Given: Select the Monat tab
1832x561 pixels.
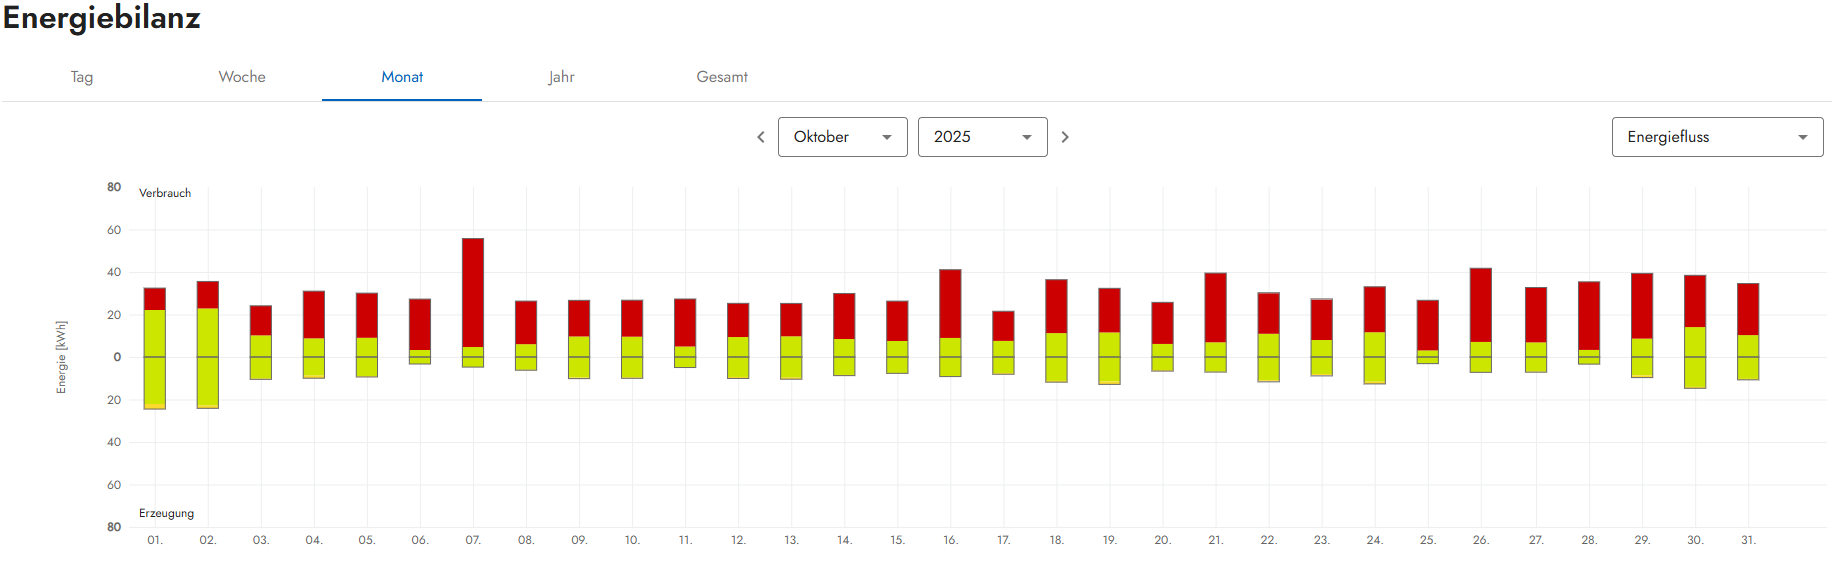Looking at the screenshot, I should click(402, 77).
